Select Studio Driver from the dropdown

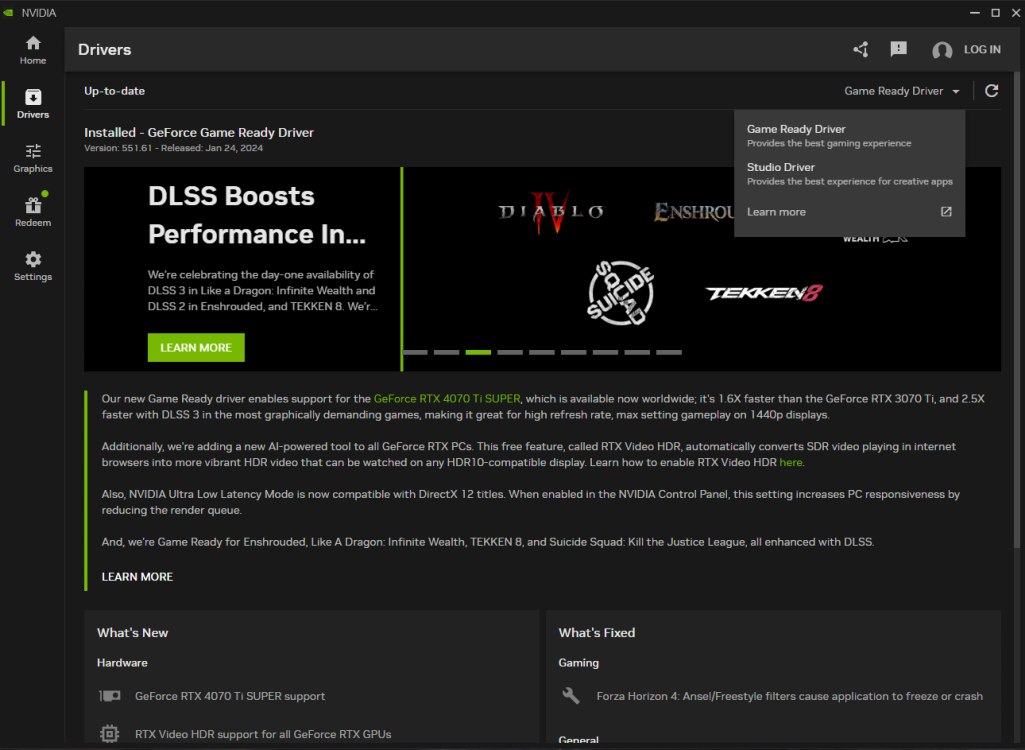tap(781, 167)
